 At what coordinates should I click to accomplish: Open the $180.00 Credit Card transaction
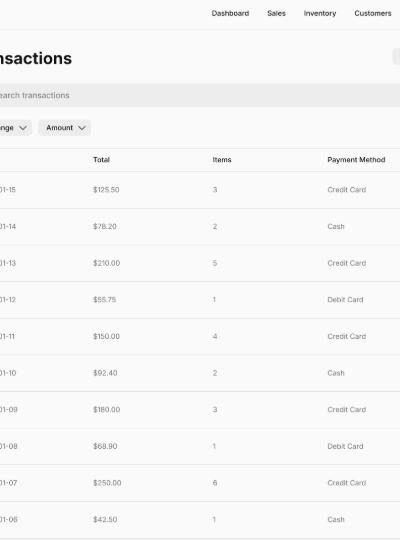200,410
